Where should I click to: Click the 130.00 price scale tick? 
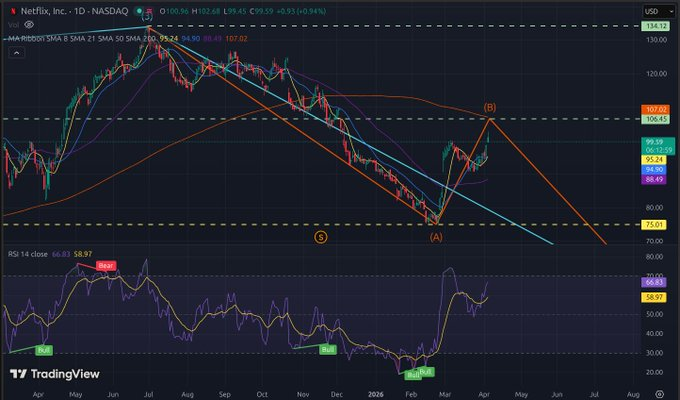click(x=656, y=39)
